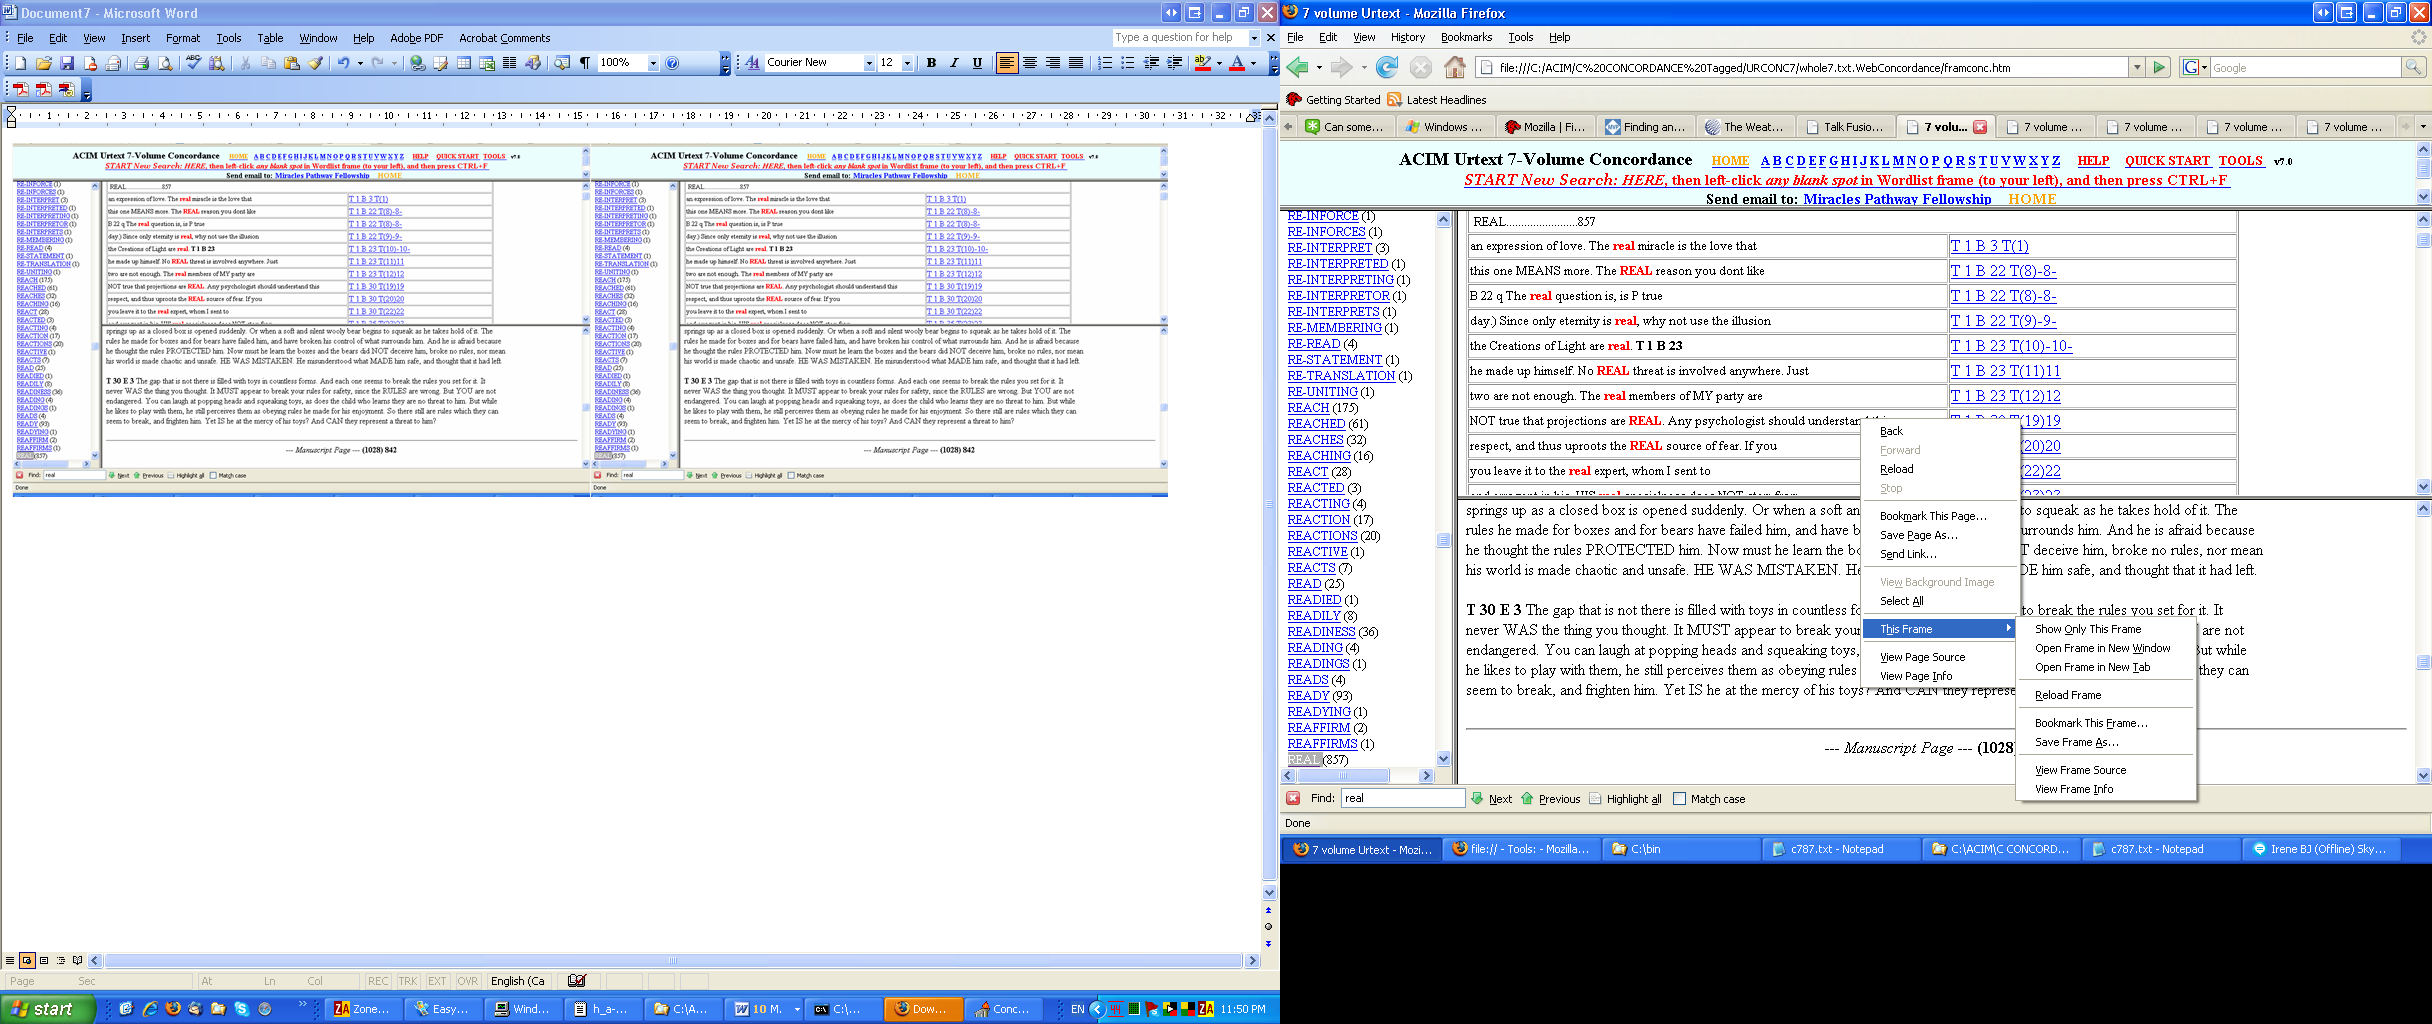Viewport: 2432px width, 1024px height.
Task: Switch to the Talk Fusio... tab
Action: (1845, 127)
